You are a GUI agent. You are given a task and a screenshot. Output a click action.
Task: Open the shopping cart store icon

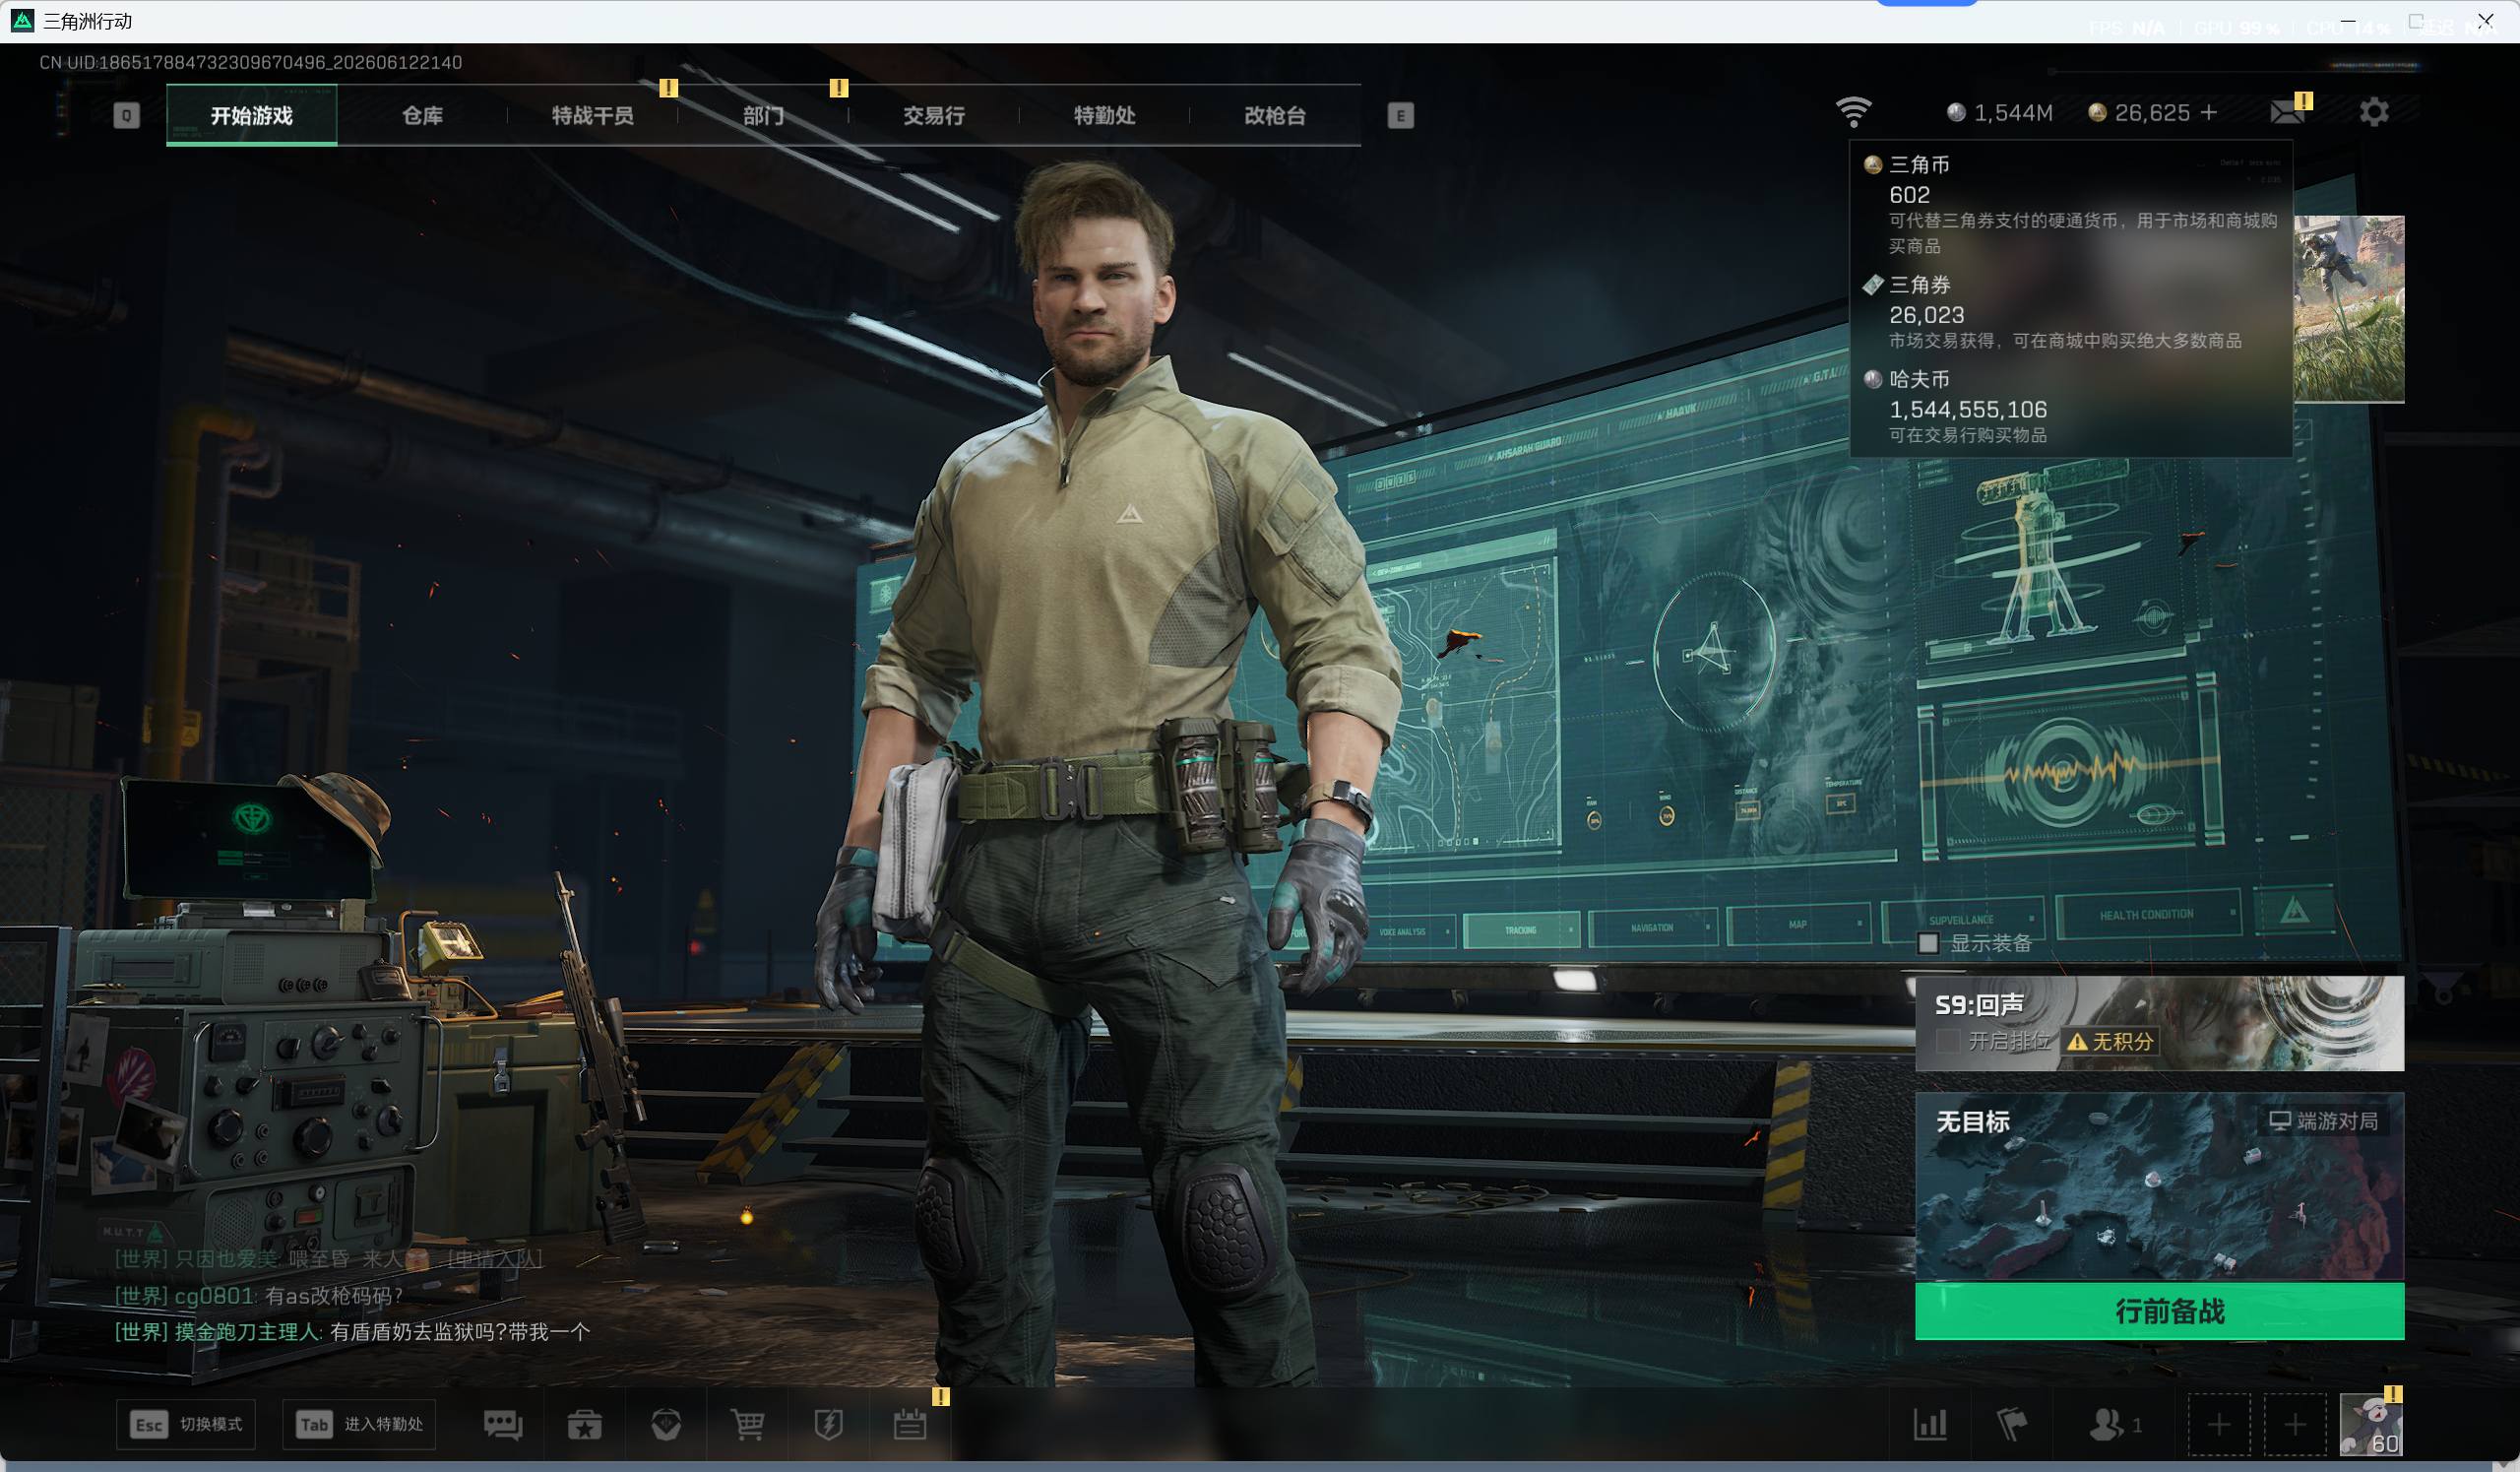747,1424
